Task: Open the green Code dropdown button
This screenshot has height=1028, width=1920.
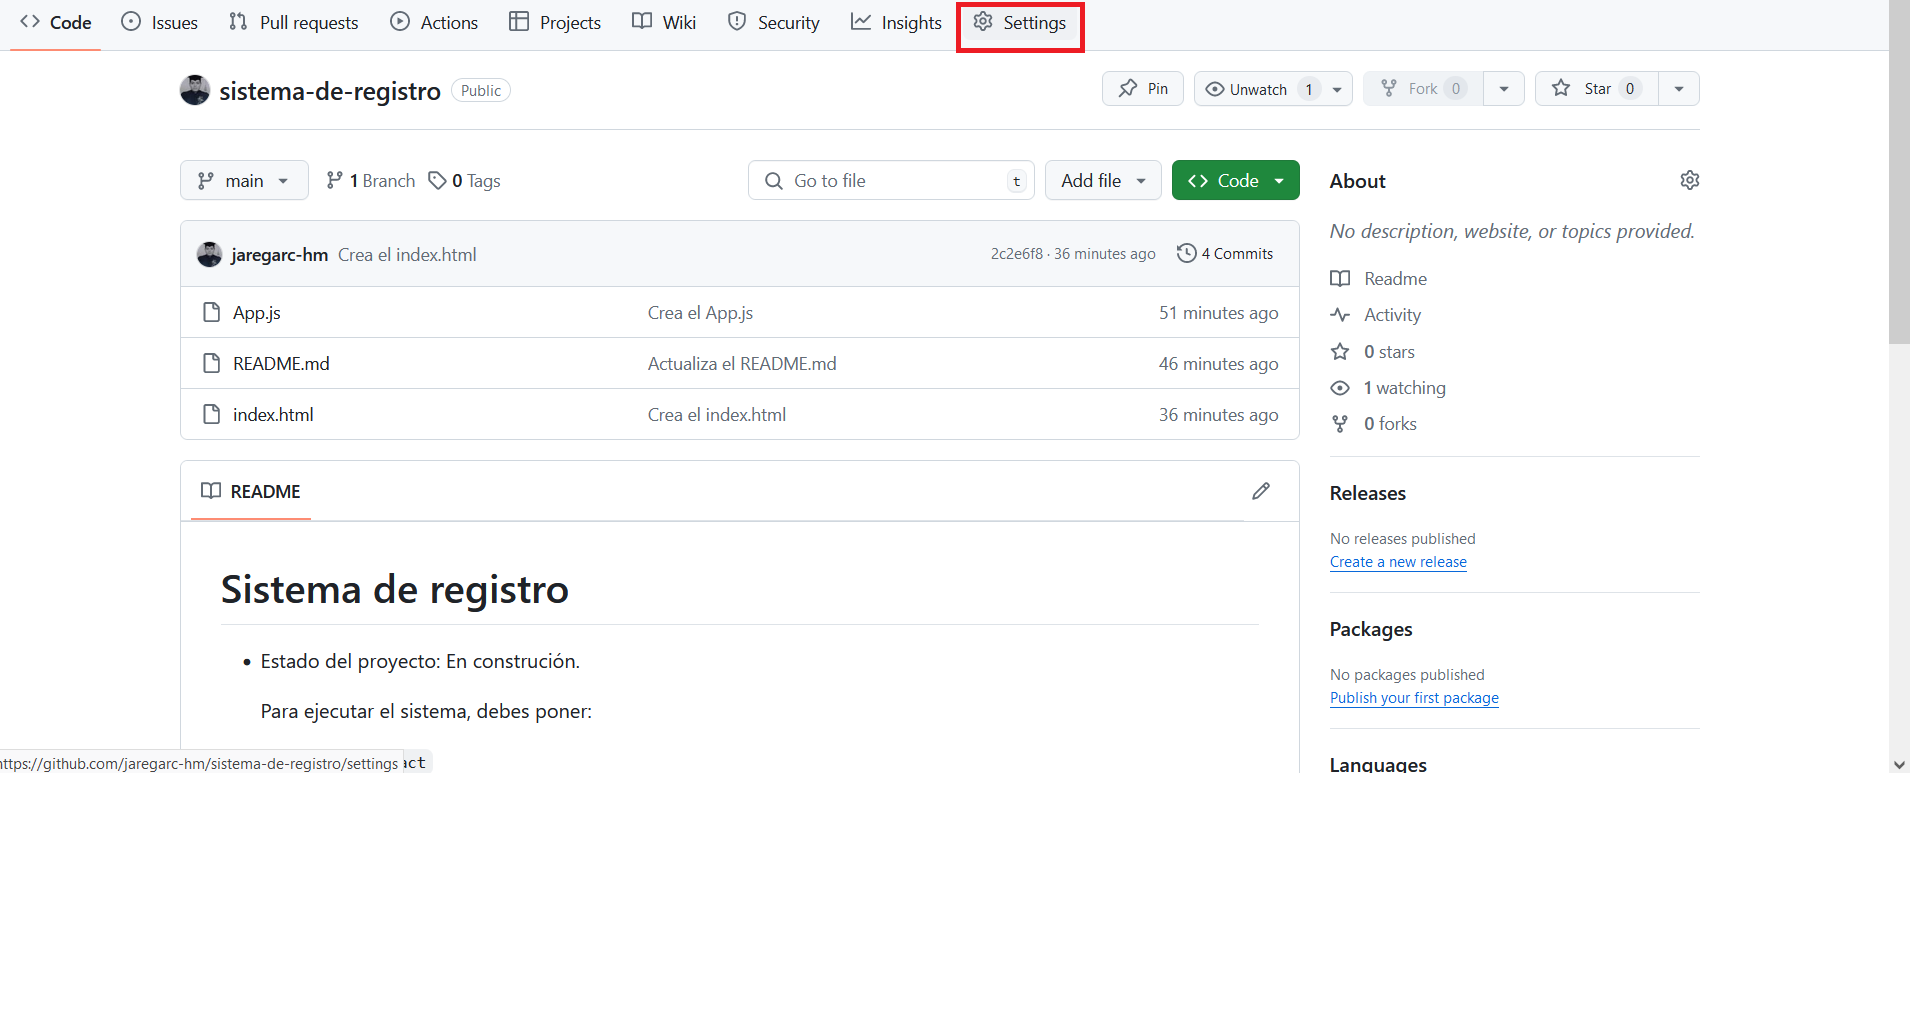Action: coord(1236,180)
